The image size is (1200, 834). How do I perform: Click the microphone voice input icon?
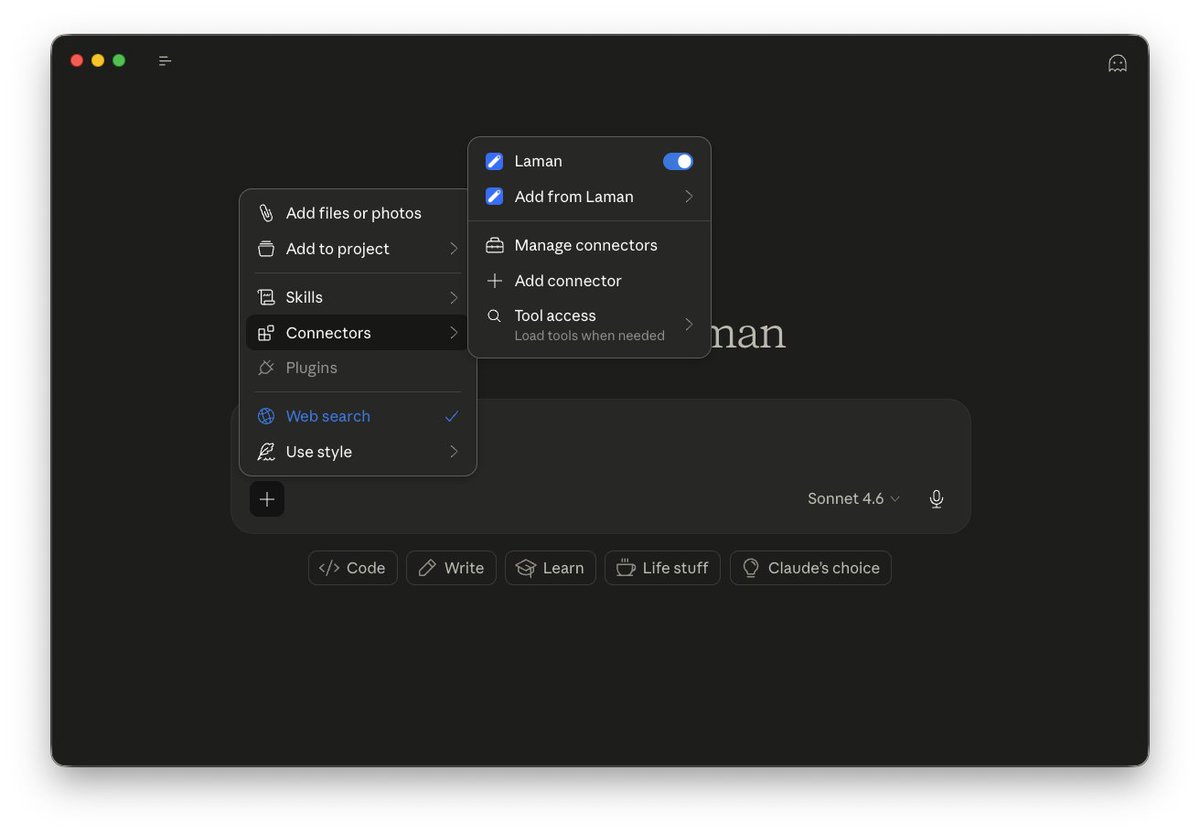tap(936, 499)
